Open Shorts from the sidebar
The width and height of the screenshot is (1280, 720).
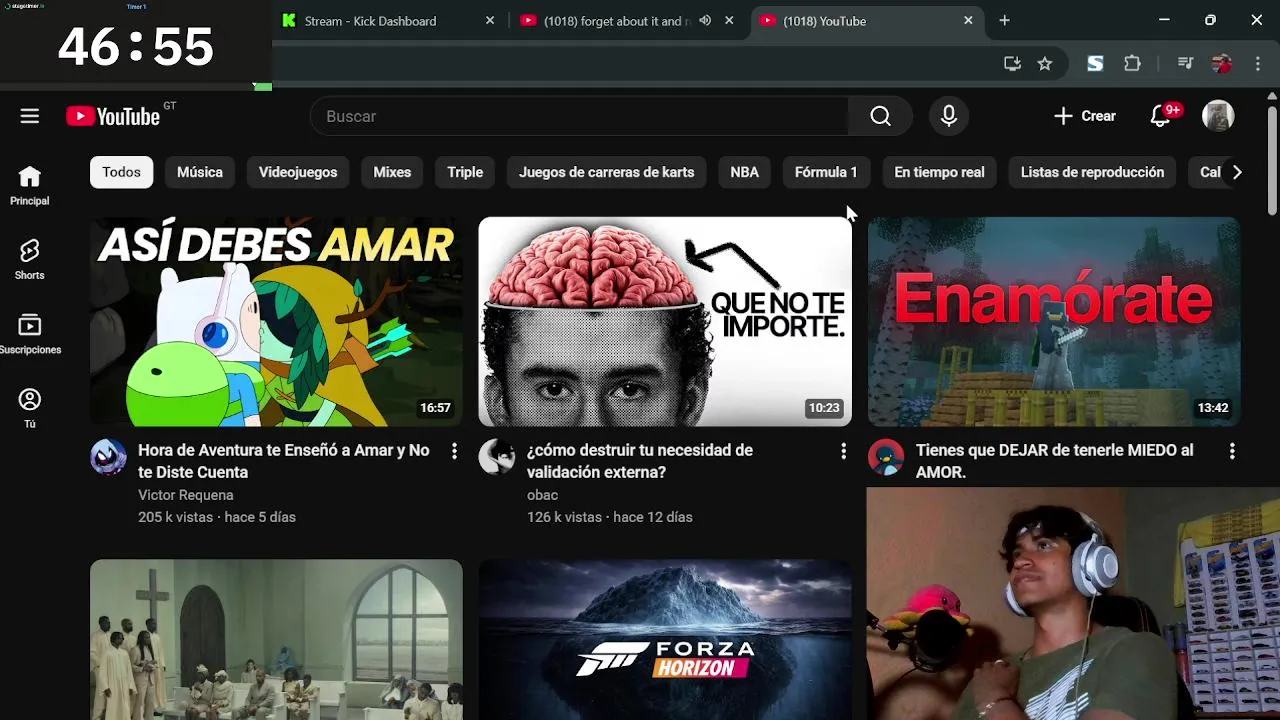(x=30, y=260)
